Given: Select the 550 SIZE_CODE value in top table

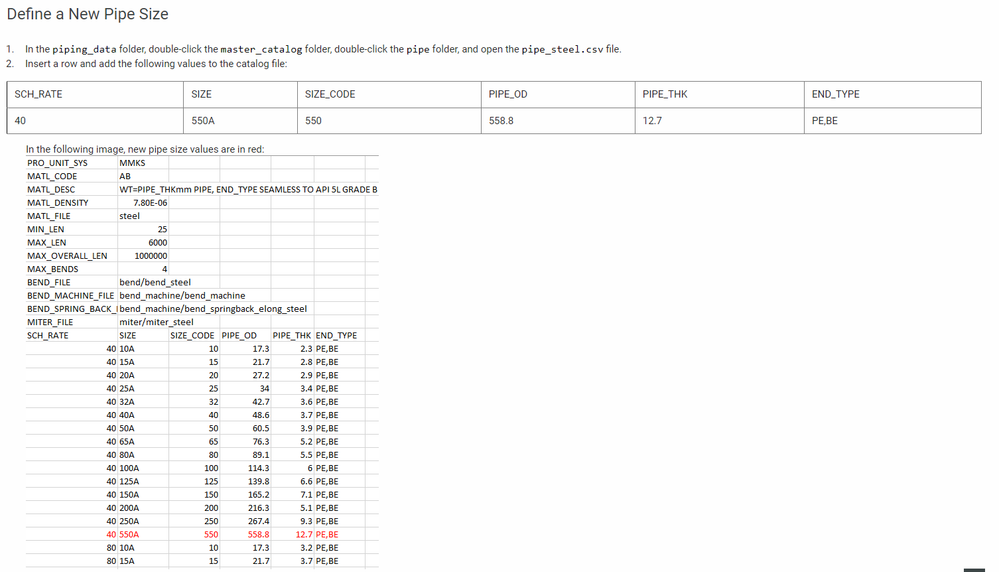Looking at the screenshot, I should click(313, 120).
